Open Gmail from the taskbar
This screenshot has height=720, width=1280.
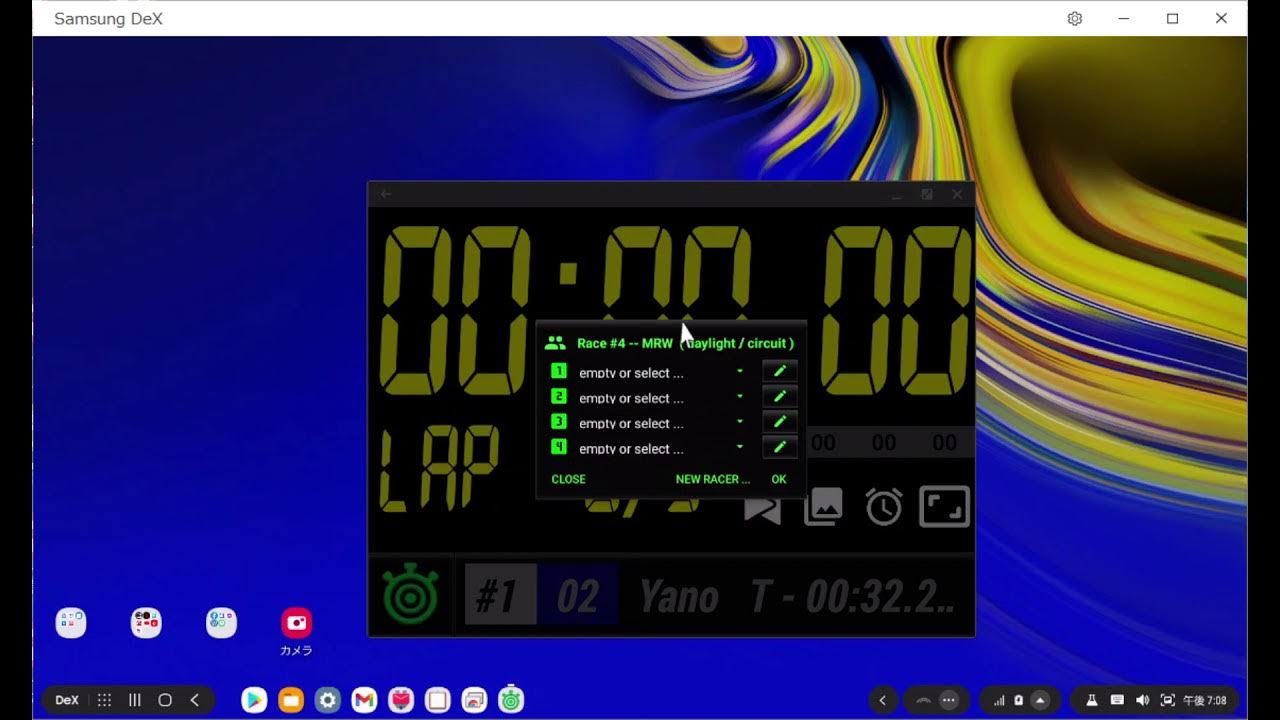point(364,700)
